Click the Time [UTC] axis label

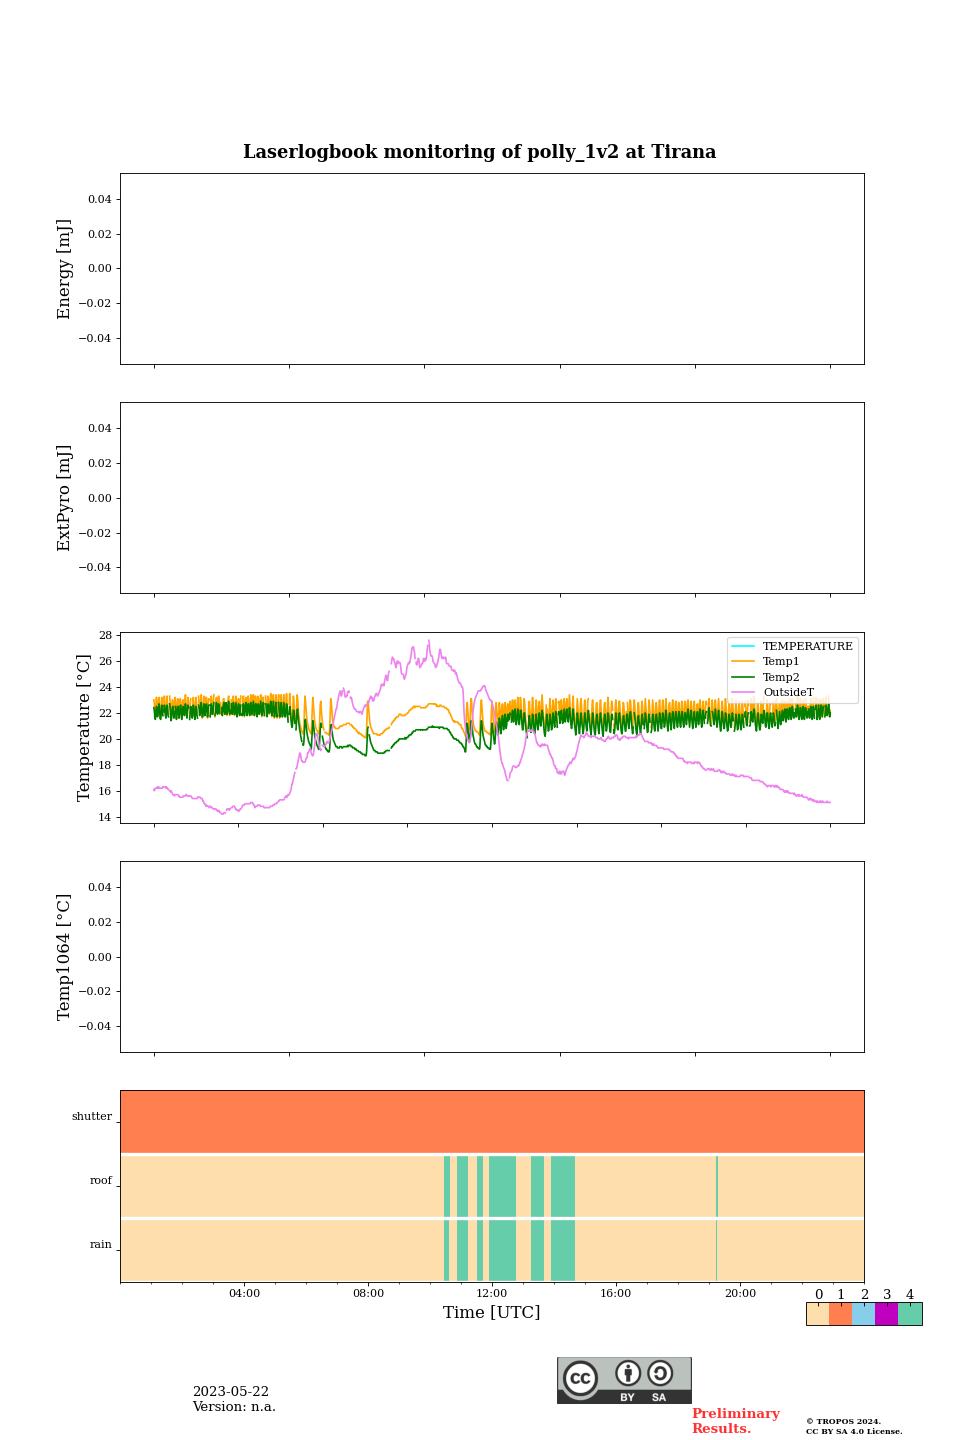click(x=492, y=1313)
